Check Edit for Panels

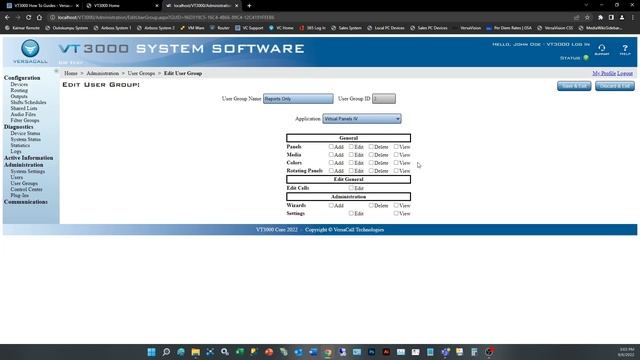point(351,147)
